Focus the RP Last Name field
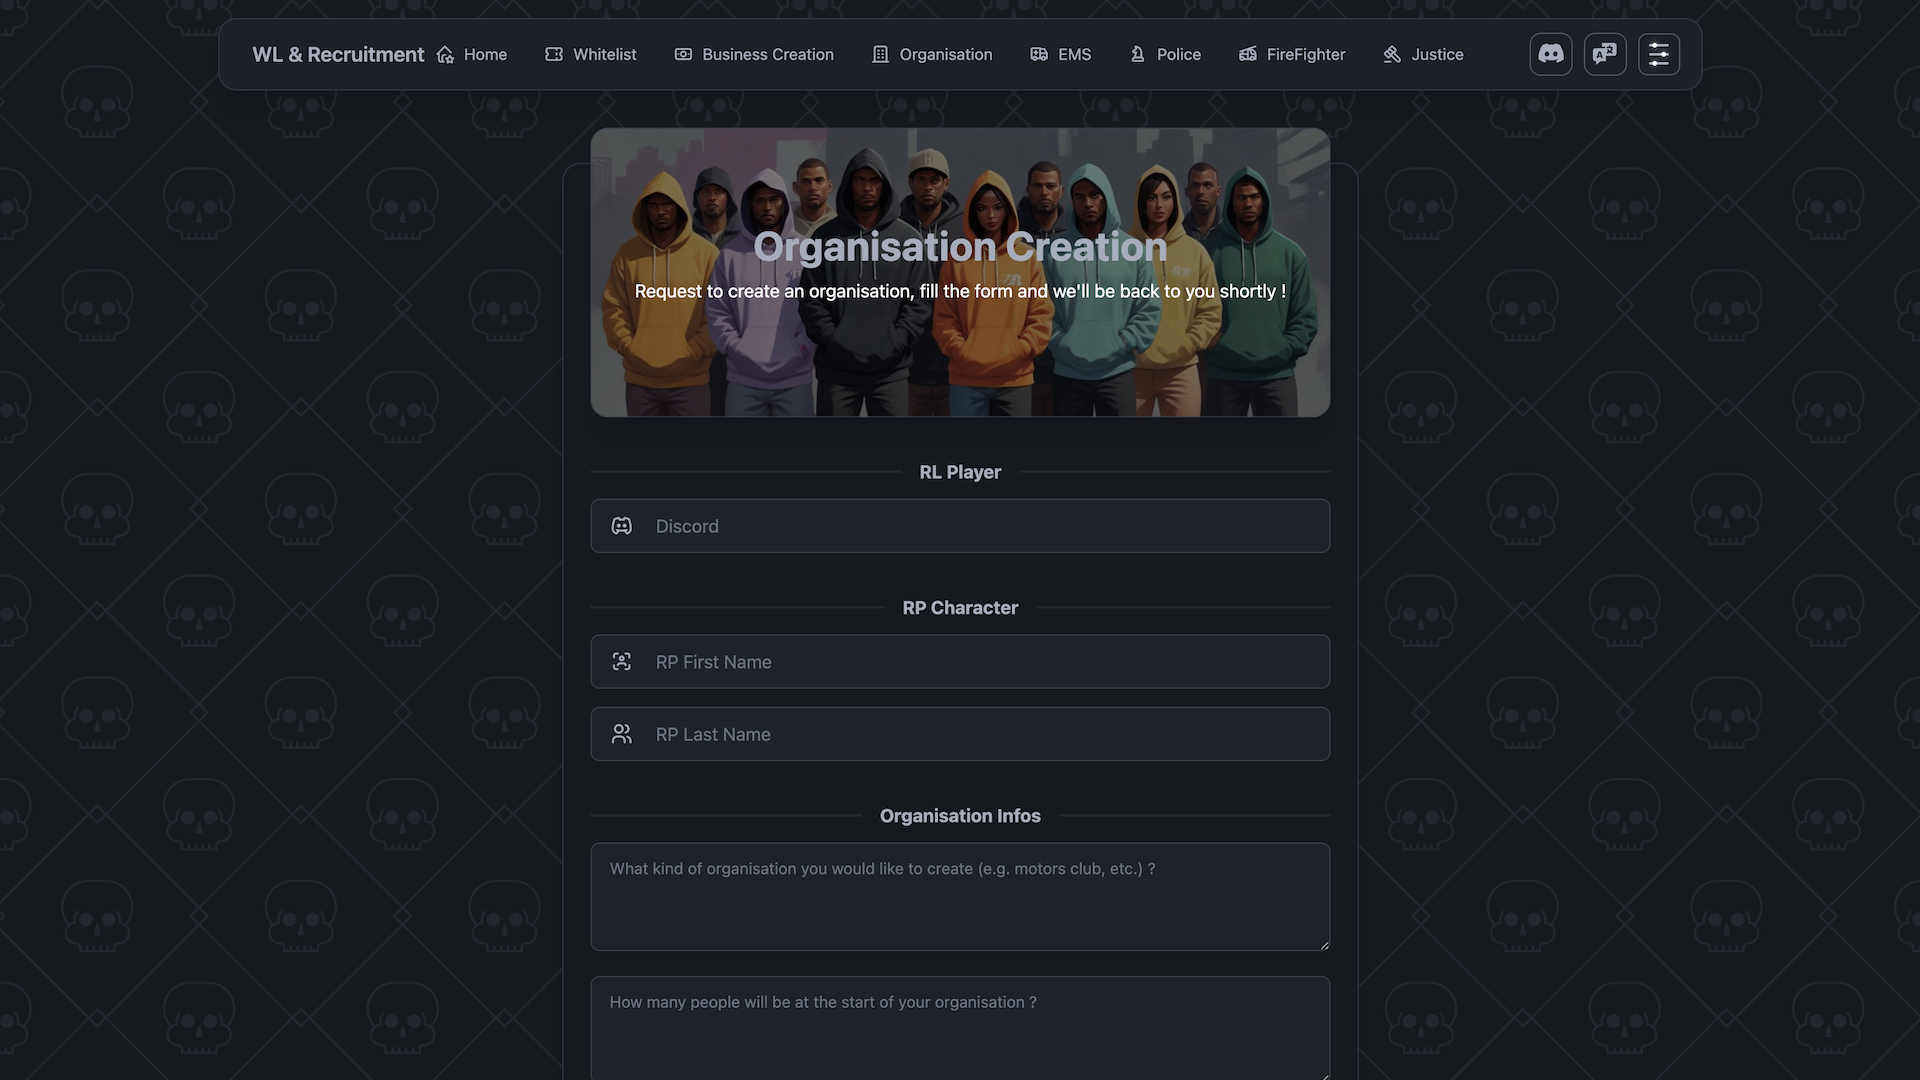 pos(960,734)
